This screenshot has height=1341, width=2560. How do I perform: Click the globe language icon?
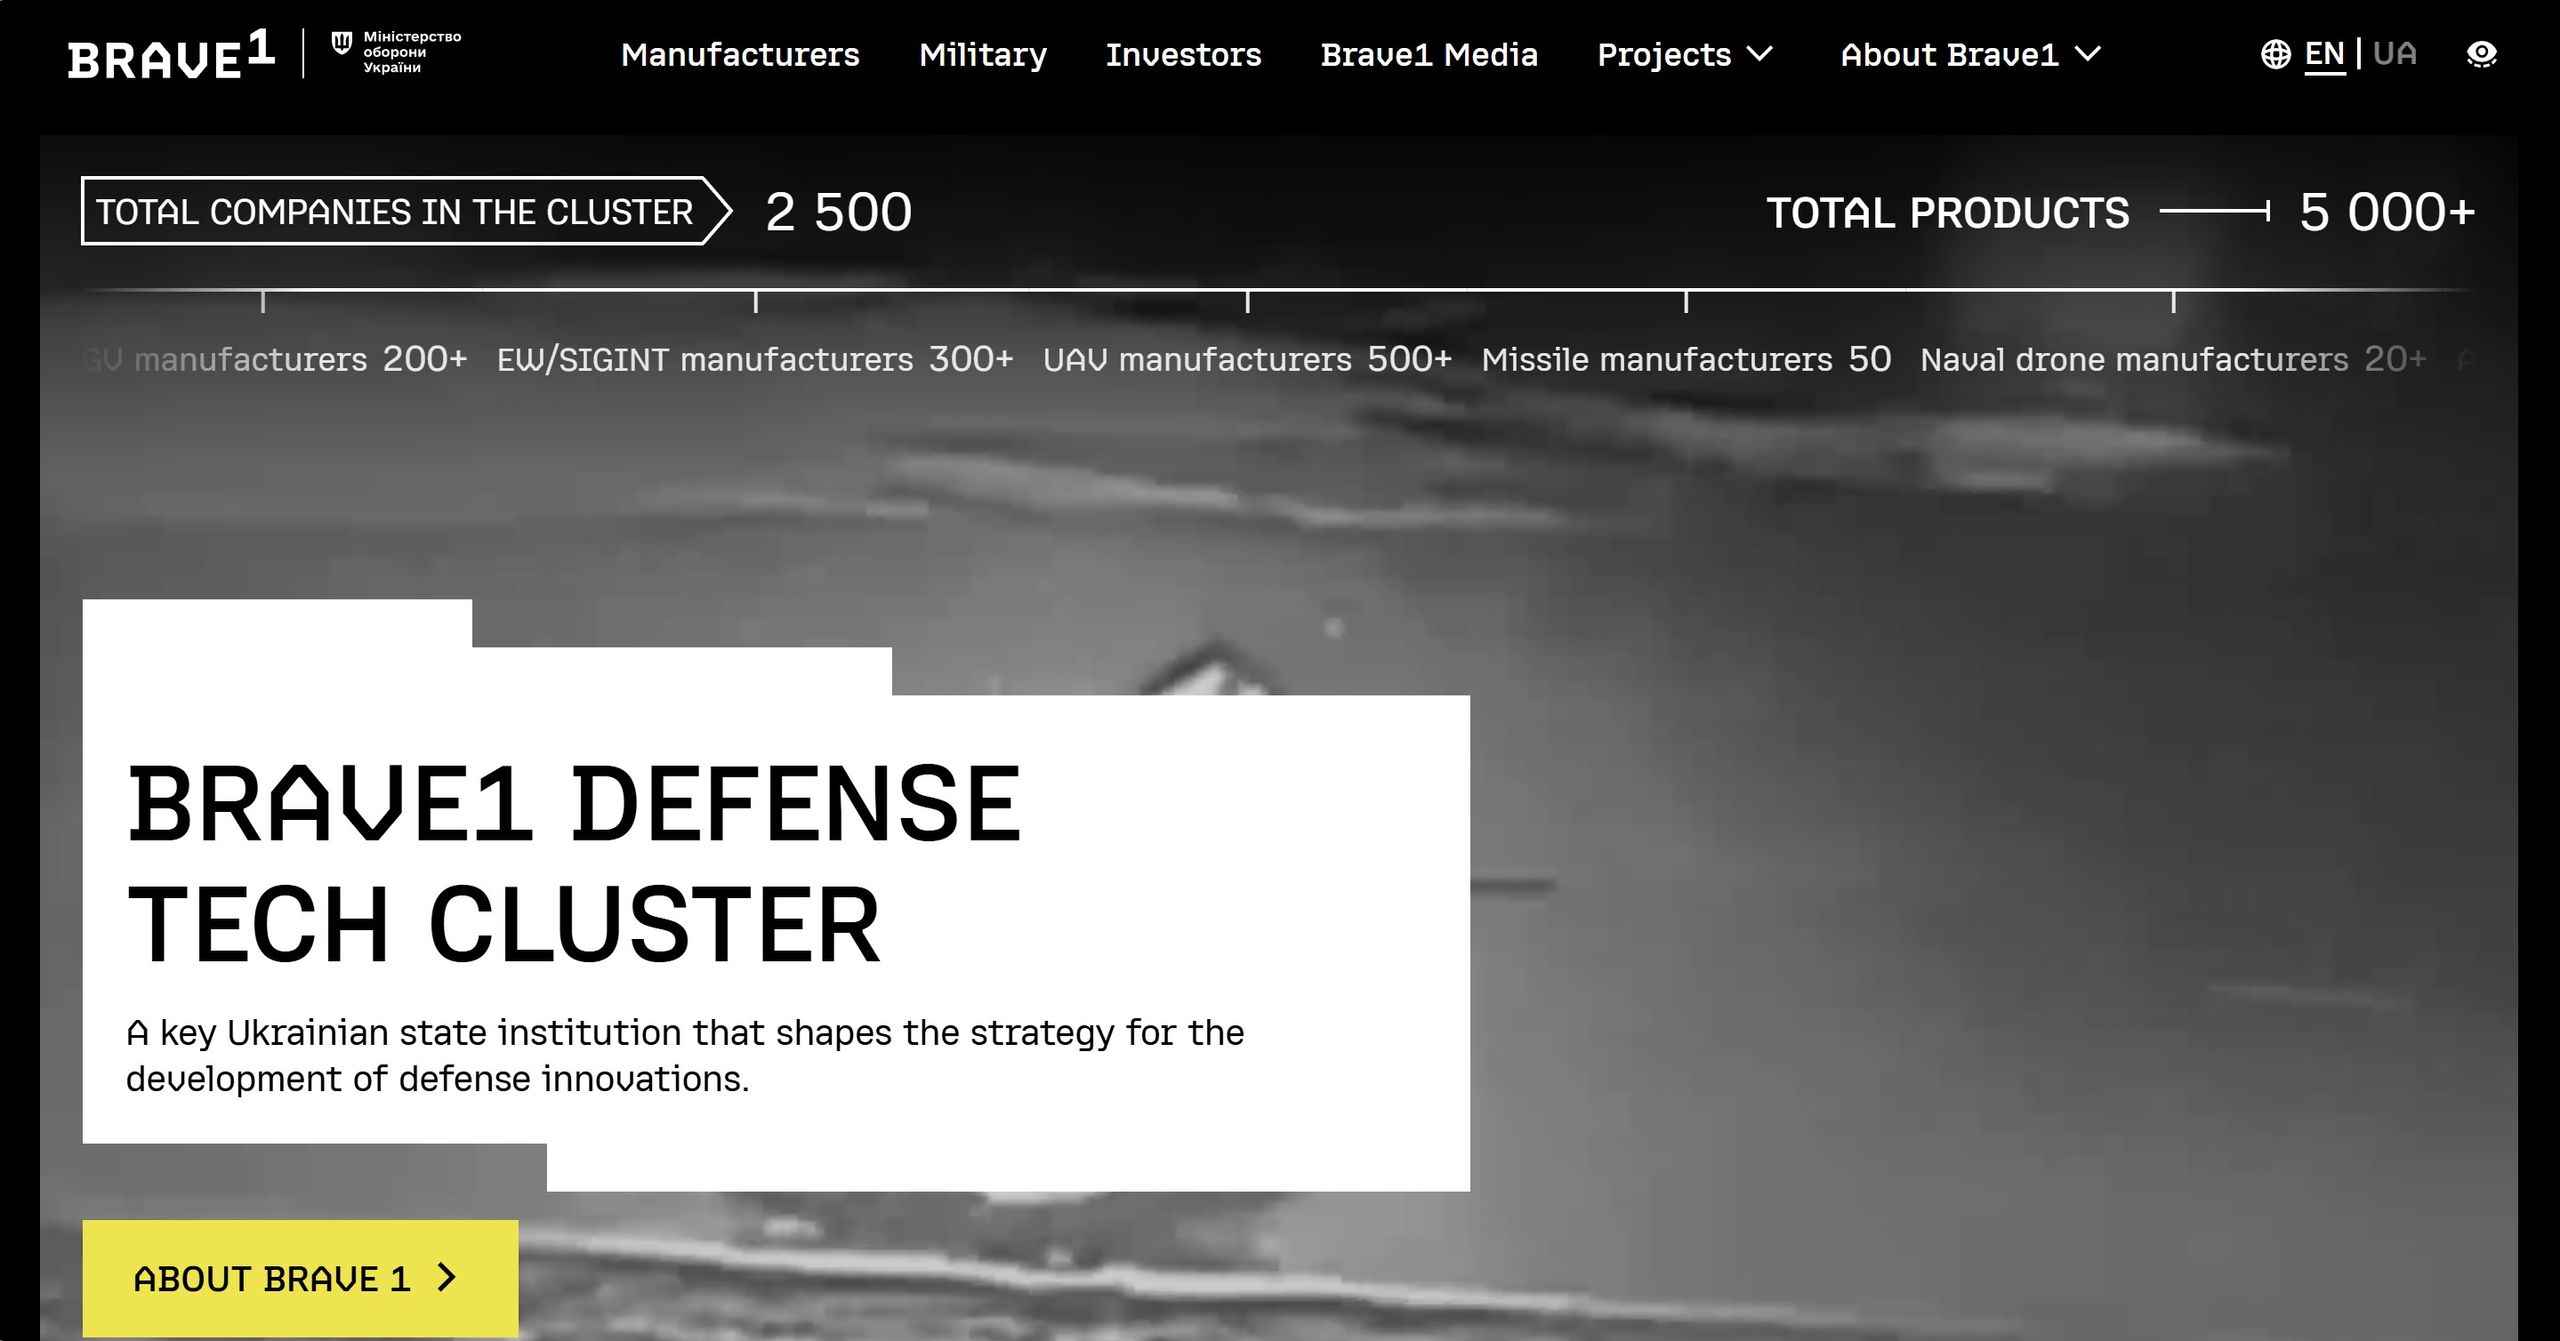(2275, 54)
